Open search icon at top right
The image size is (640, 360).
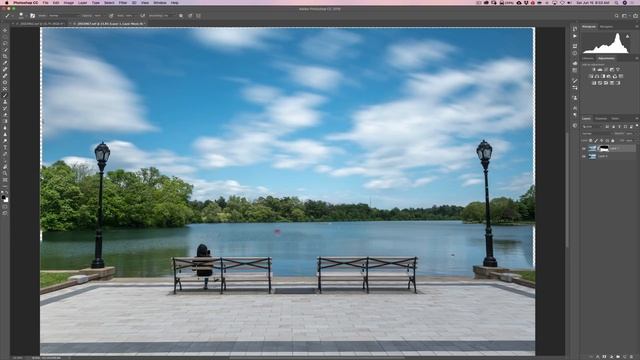click(x=616, y=16)
